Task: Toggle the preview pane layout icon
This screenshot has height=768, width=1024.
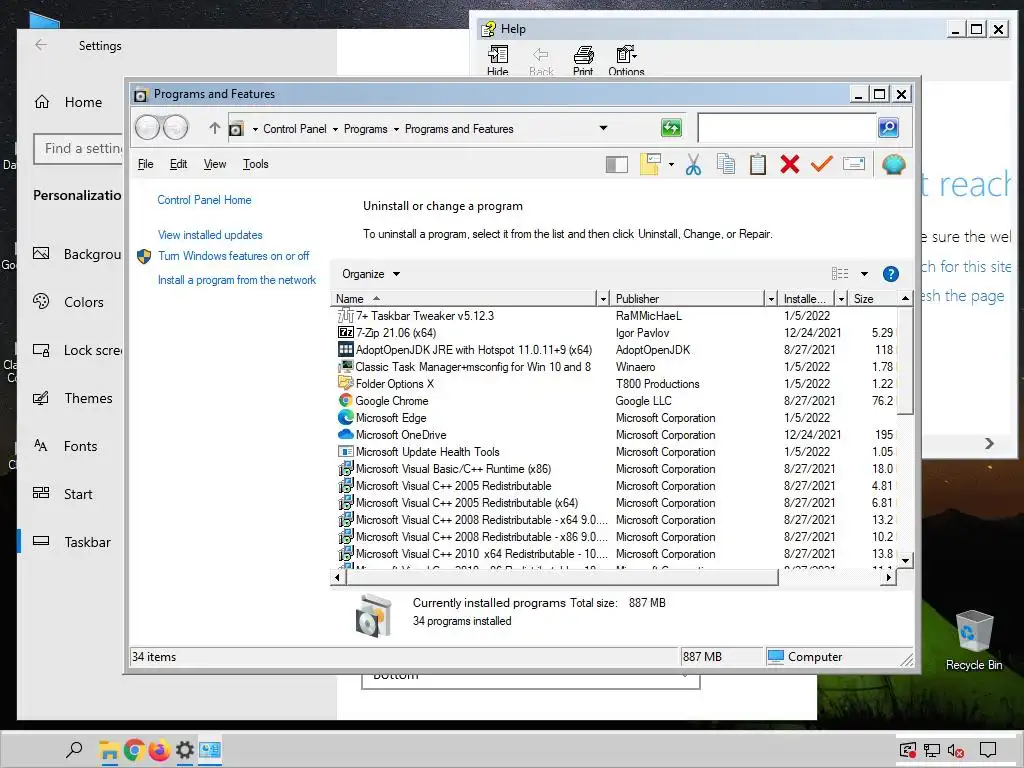Action: point(616,165)
